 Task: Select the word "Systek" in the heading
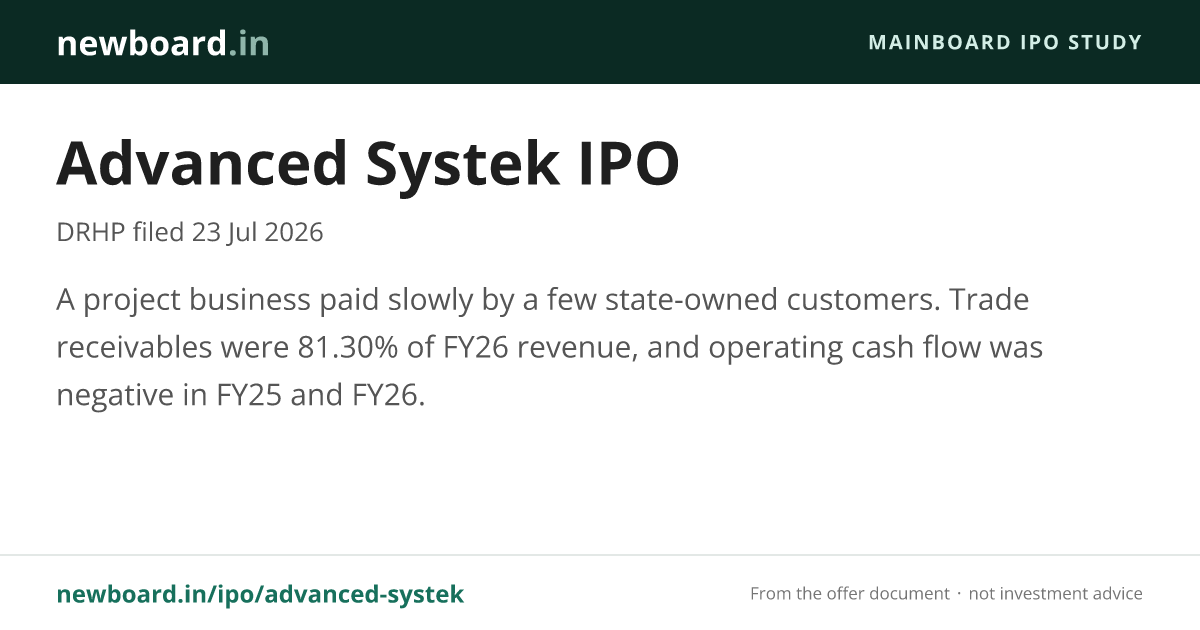(x=463, y=163)
